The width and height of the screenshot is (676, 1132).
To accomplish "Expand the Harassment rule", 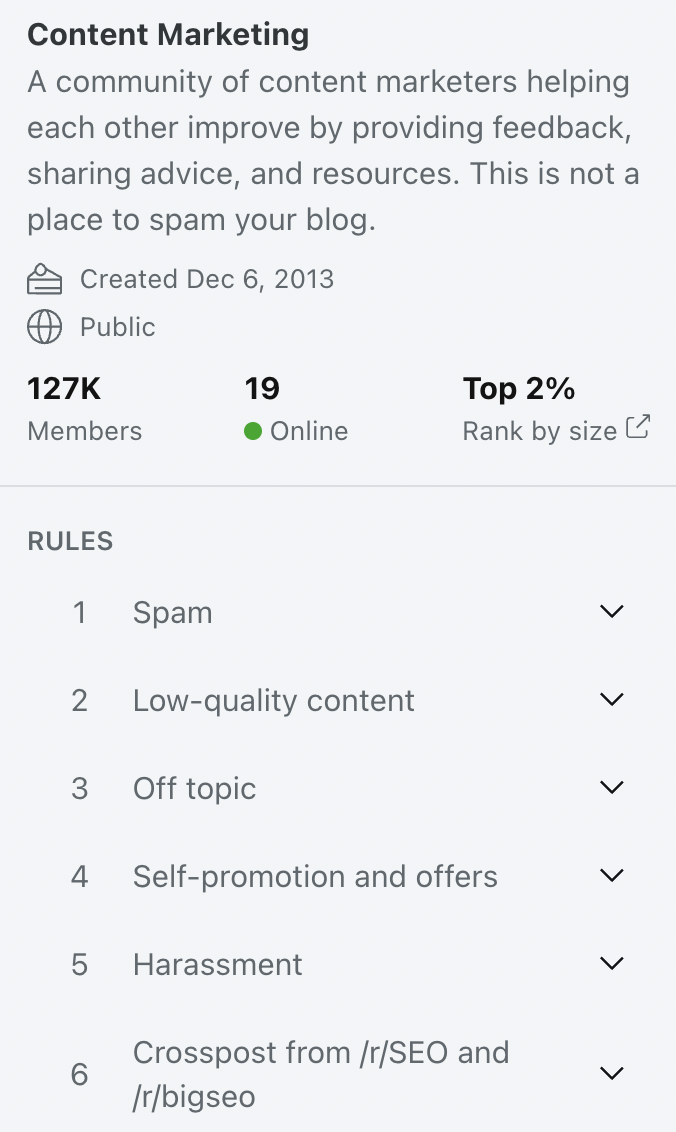I will pos(612,963).
